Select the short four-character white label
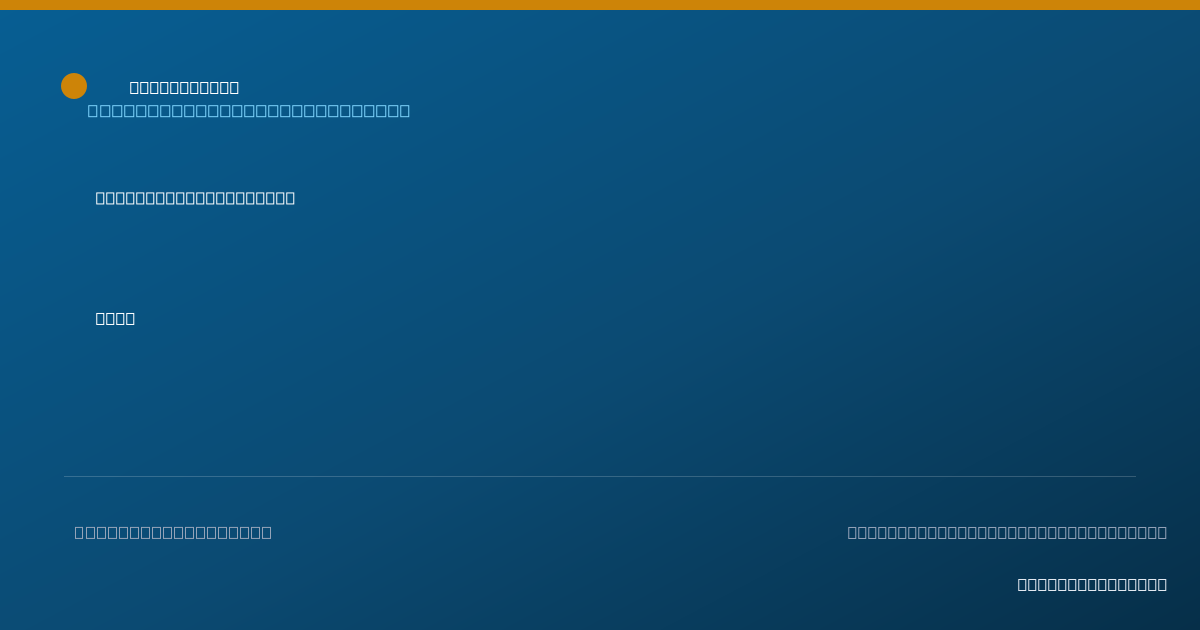Image resolution: width=1200 pixels, height=630 pixels. click(x=115, y=318)
